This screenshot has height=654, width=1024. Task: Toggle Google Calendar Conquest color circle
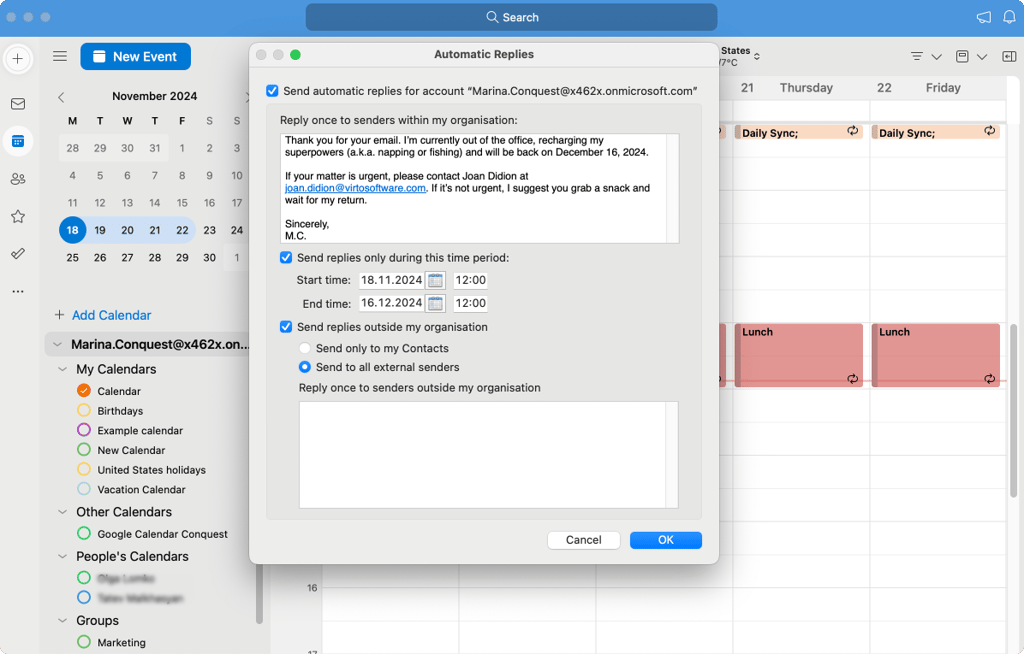click(x=84, y=533)
